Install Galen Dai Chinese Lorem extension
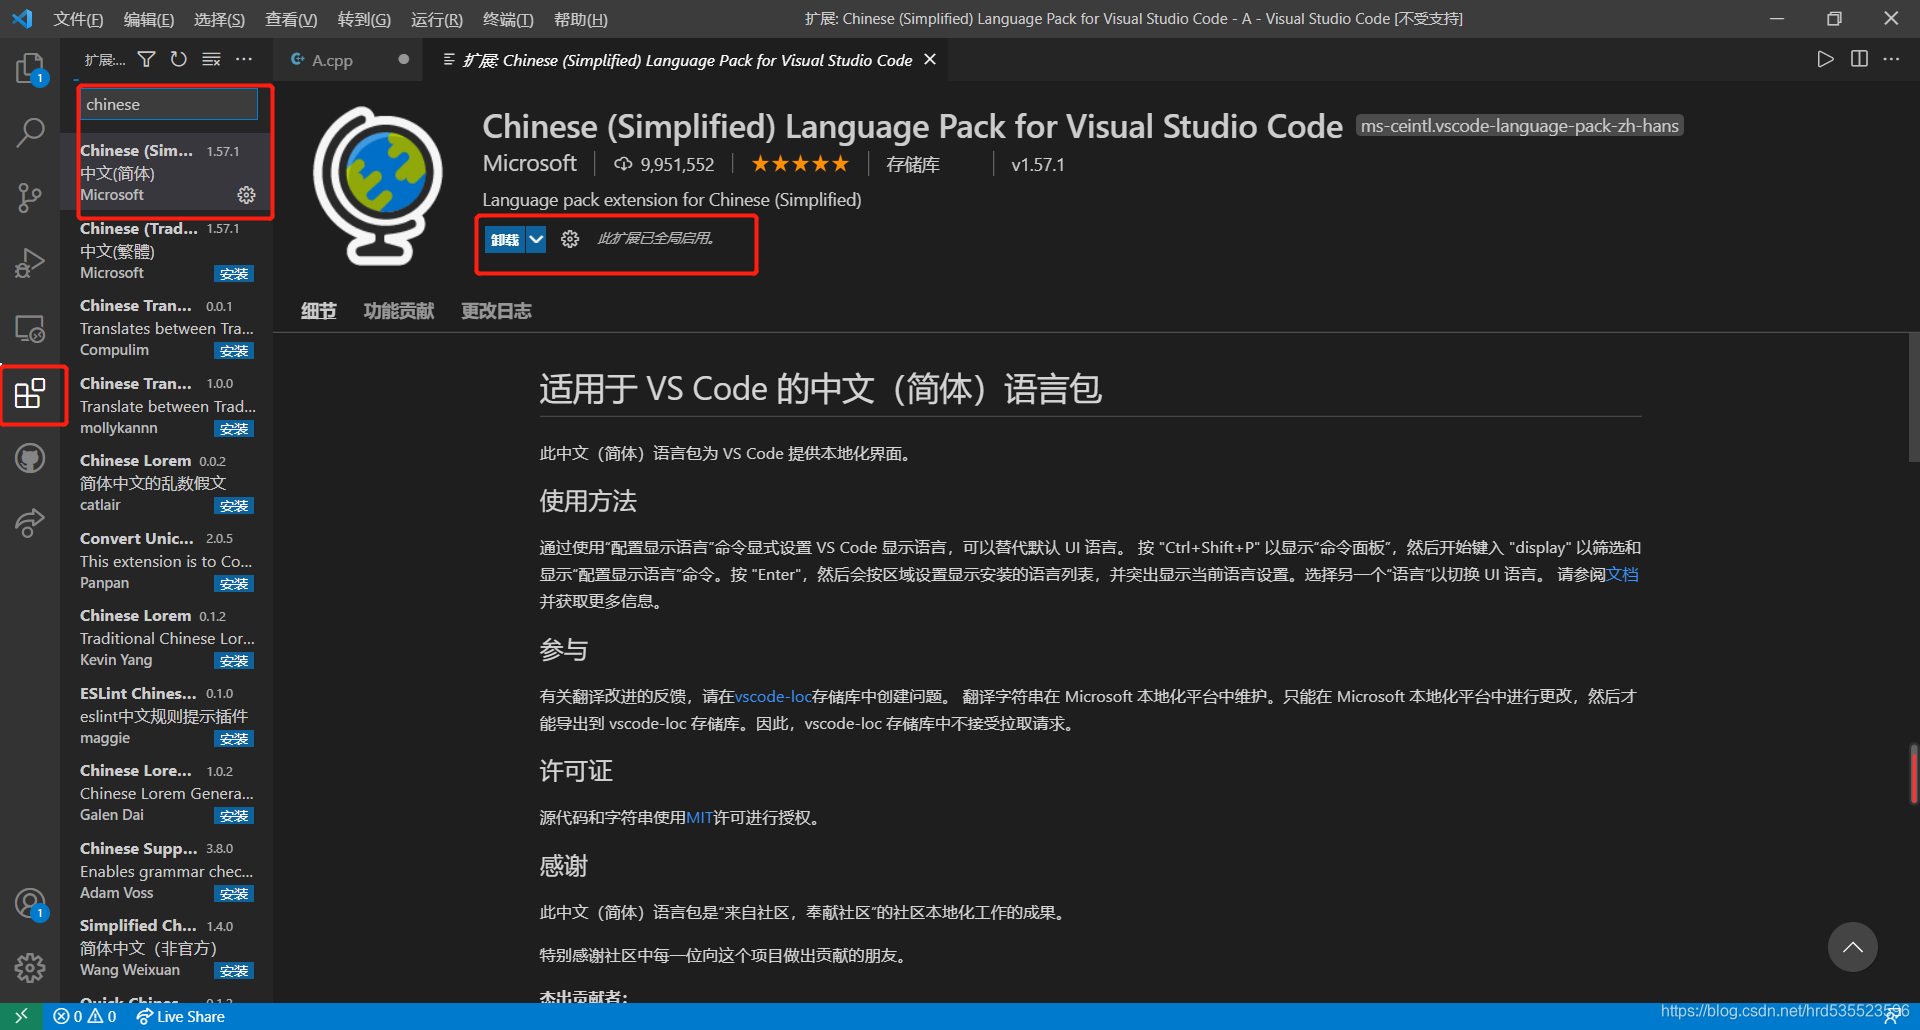This screenshot has width=1920, height=1030. point(234,816)
